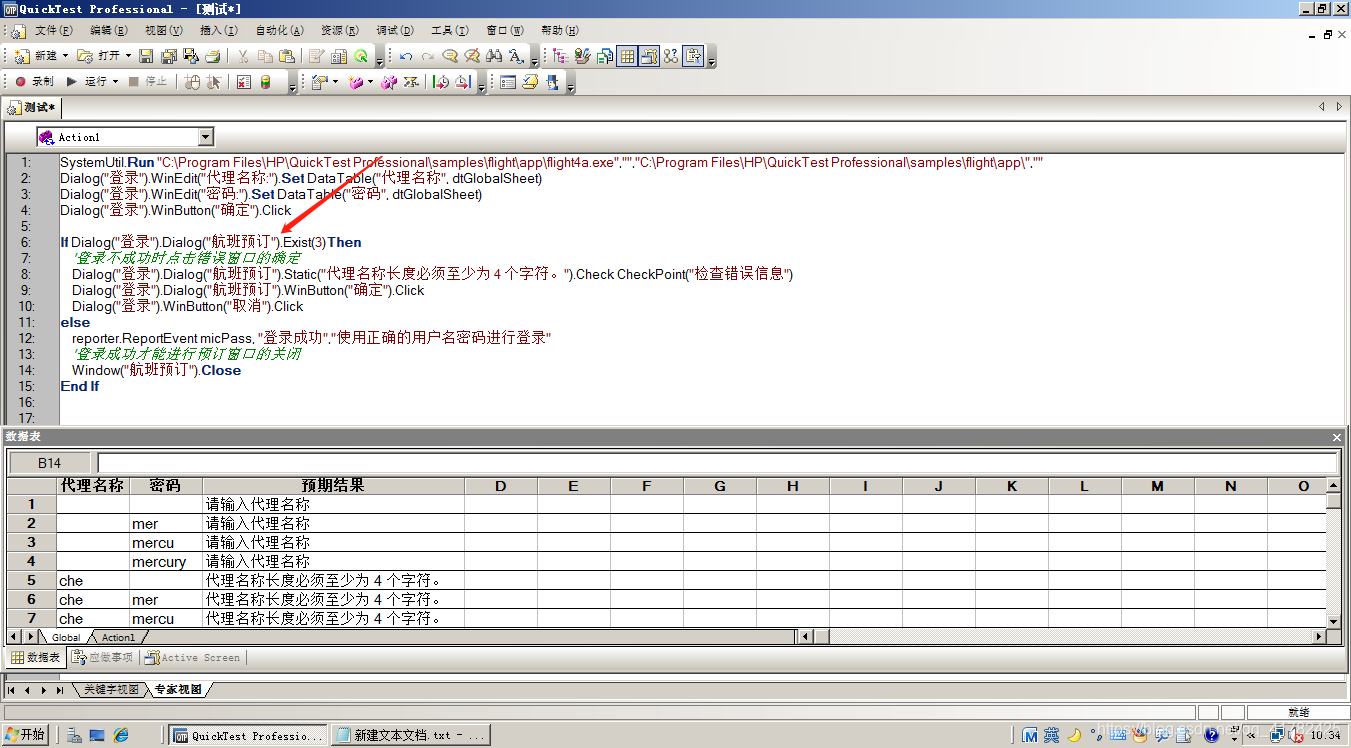The image size is (1351, 748).
Task: Click the Print icon in toolbar
Action: (x=213, y=56)
